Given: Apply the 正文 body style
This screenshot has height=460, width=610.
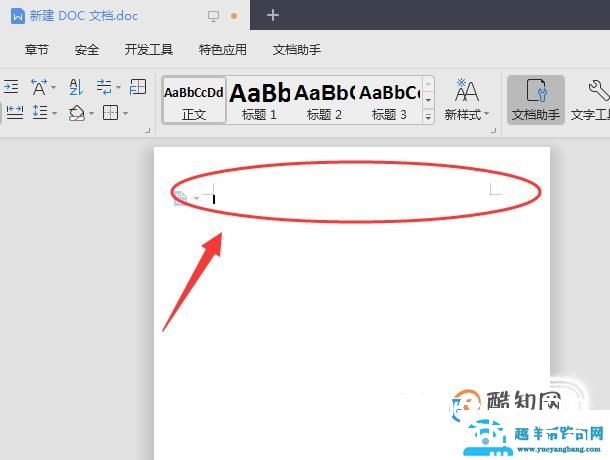Looking at the screenshot, I should (194, 99).
